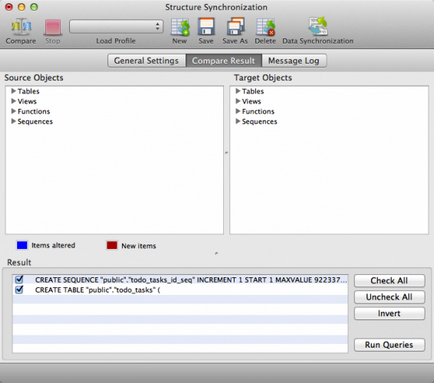Image resolution: width=434 pixels, height=383 pixels.
Task: Click the red New items swatch
Action: click(x=112, y=245)
